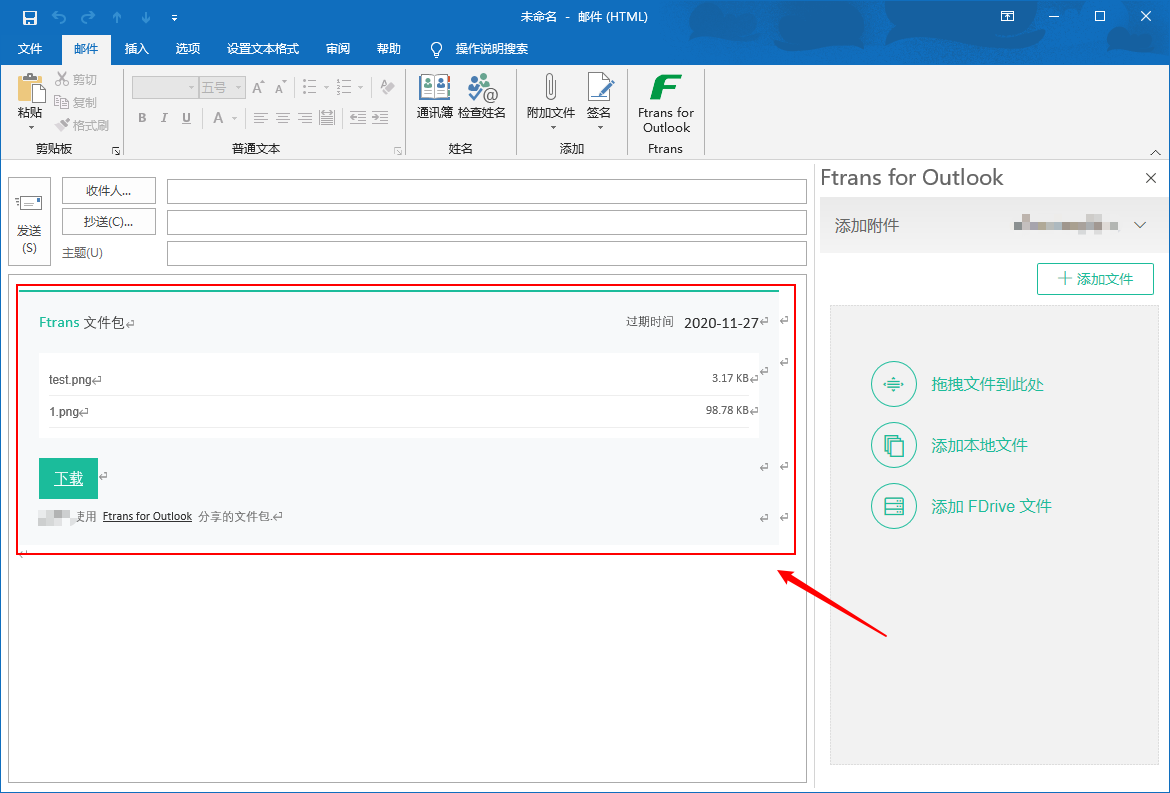Click the 签名 signature icon
Viewport: 1170px width, 793px height.
599,88
